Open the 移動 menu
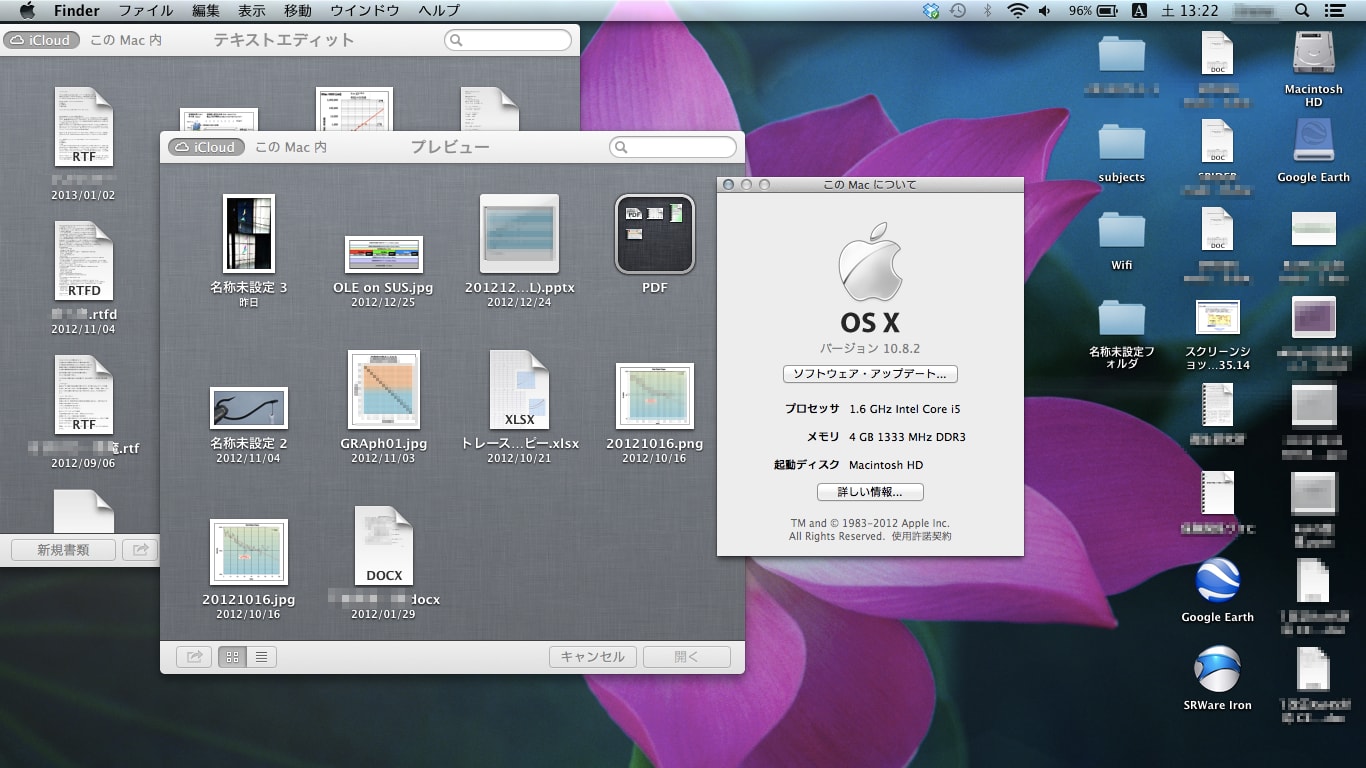Viewport: 1366px width, 768px height. click(297, 11)
